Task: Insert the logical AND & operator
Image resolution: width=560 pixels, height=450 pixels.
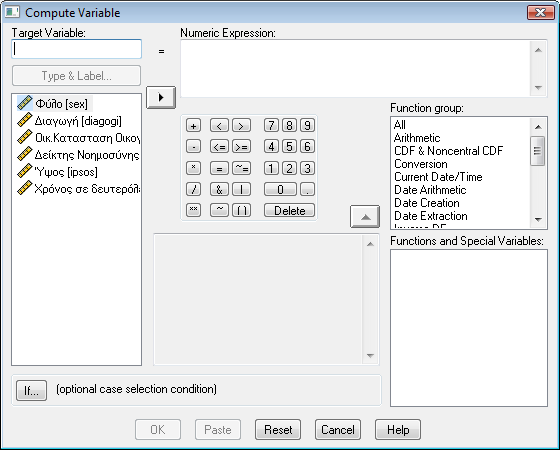Action: click(x=219, y=189)
